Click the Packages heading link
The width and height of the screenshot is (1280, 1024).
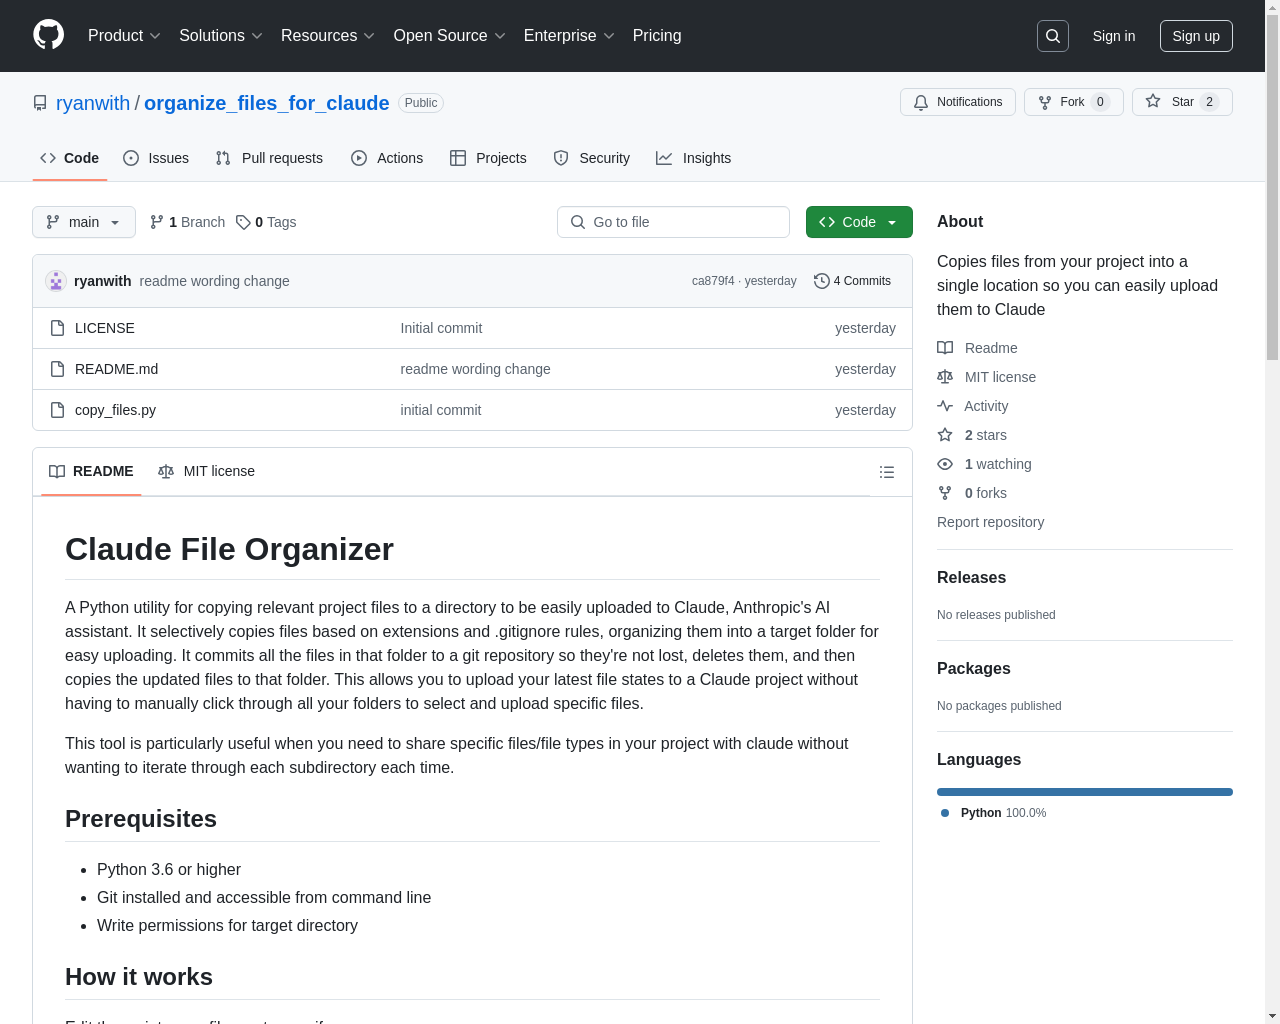[973, 668]
